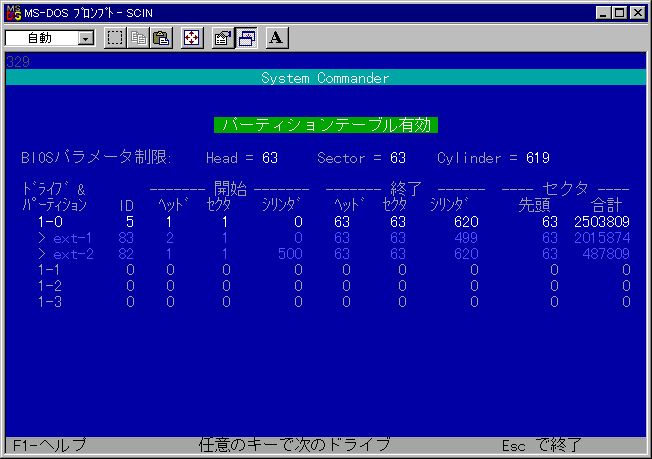Click the 任意のキーで次のドライブ status text
Image resolution: width=652 pixels, height=459 pixels.
(x=294, y=445)
